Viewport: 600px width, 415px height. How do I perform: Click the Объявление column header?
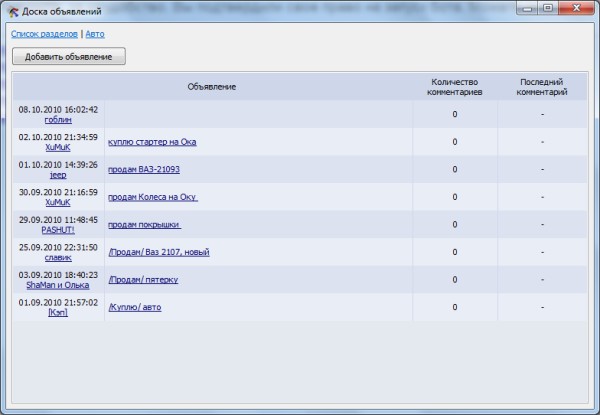pyautogui.click(x=212, y=87)
